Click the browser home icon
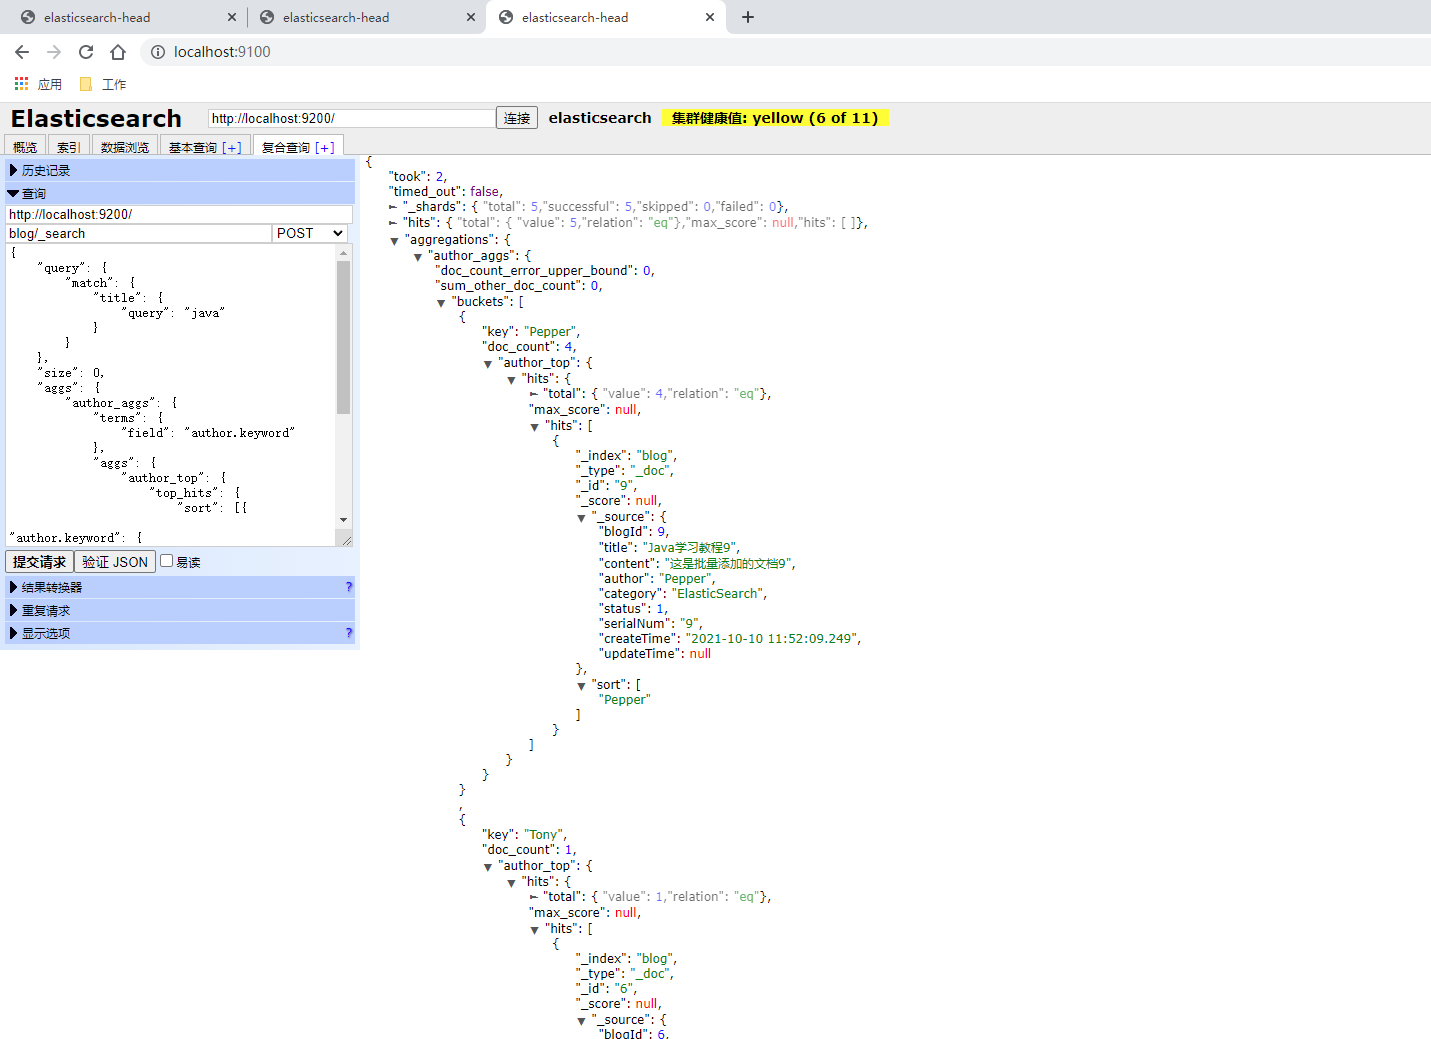 click(x=117, y=52)
